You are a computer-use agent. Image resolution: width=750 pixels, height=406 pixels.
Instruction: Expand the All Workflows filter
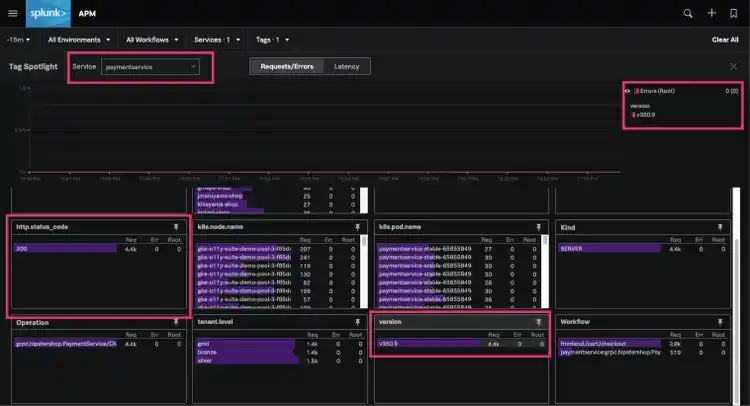click(153, 40)
